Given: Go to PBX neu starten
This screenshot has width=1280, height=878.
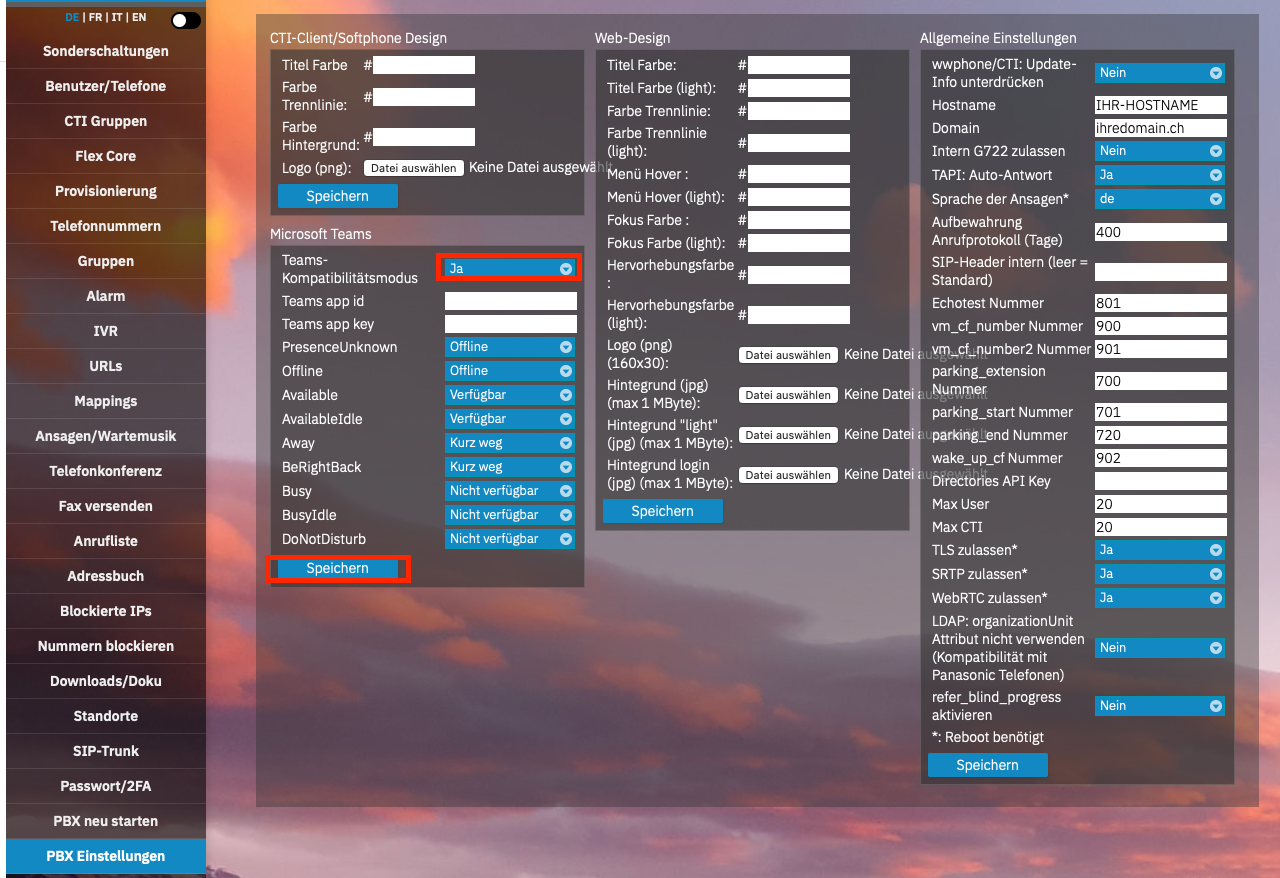Looking at the screenshot, I should (106, 821).
